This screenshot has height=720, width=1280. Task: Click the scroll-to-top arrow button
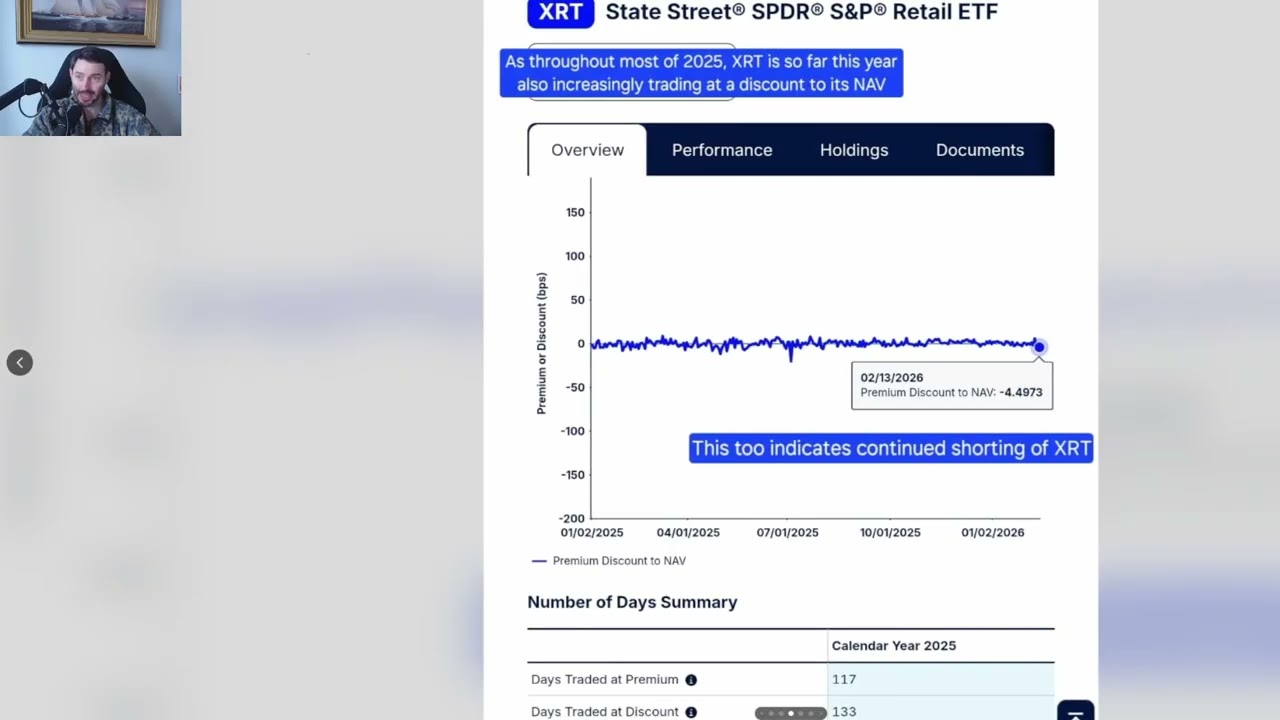[x=1075, y=711]
